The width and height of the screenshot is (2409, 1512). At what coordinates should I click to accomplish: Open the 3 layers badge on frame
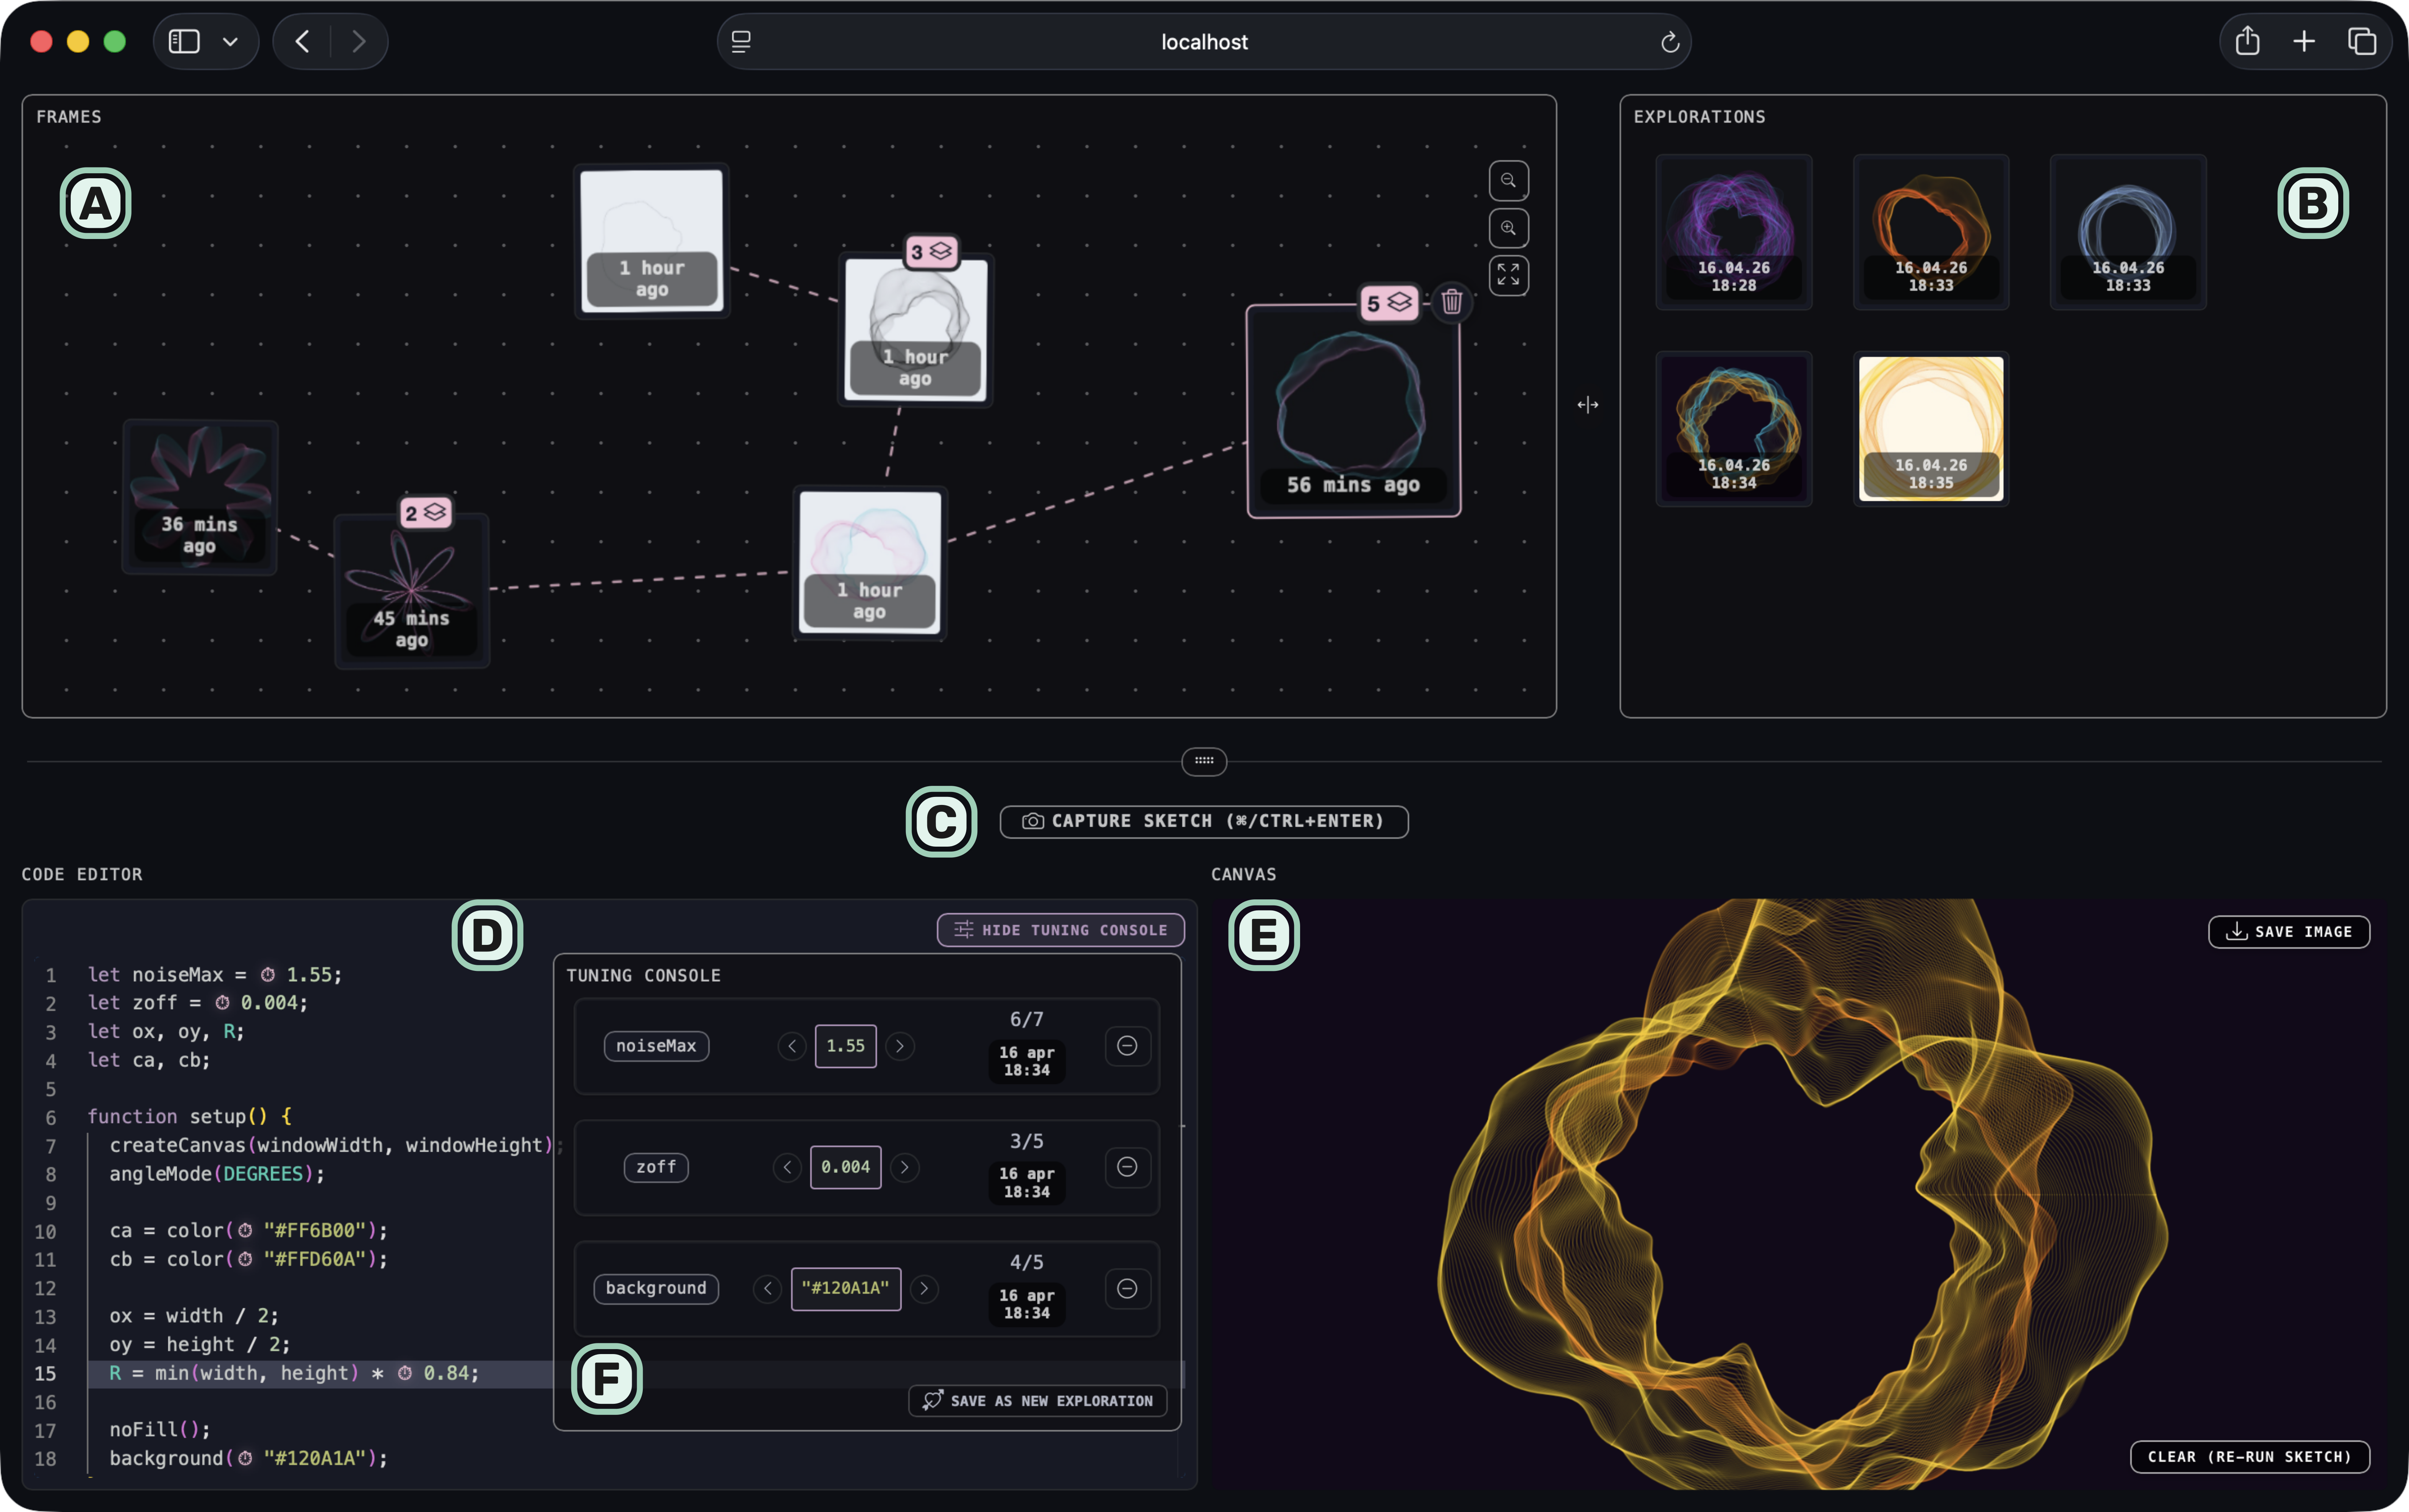point(931,252)
